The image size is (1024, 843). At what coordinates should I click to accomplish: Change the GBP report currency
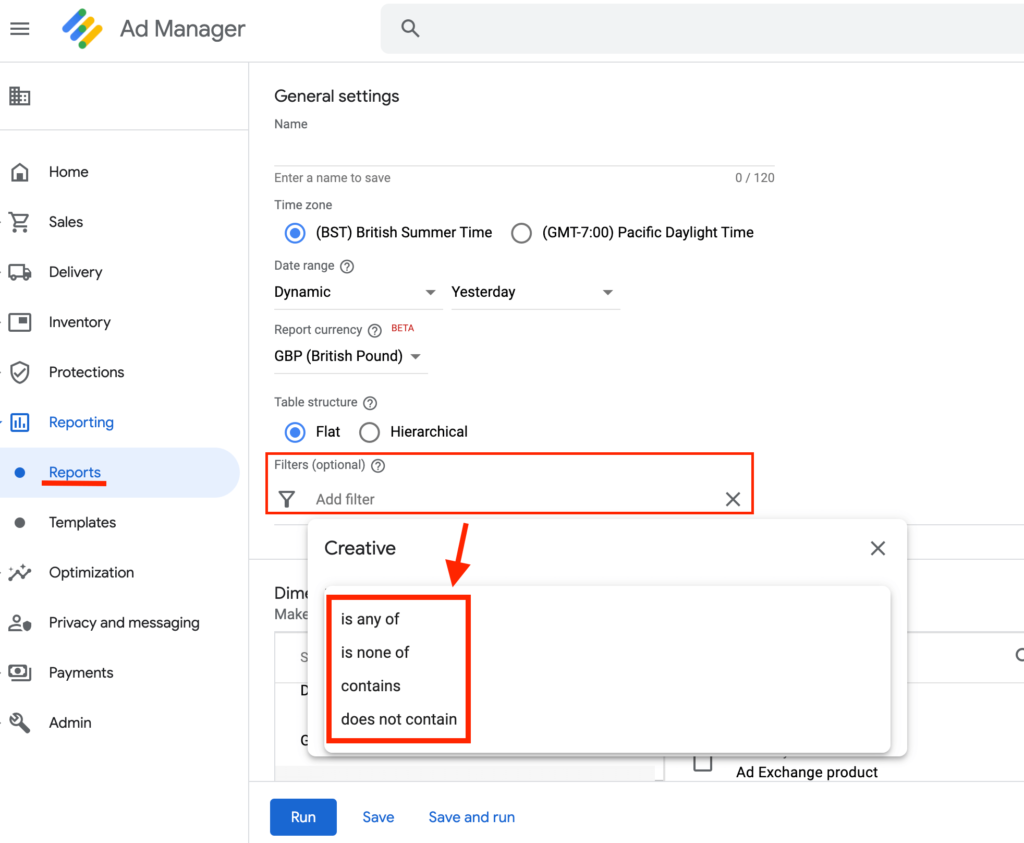(x=345, y=355)
